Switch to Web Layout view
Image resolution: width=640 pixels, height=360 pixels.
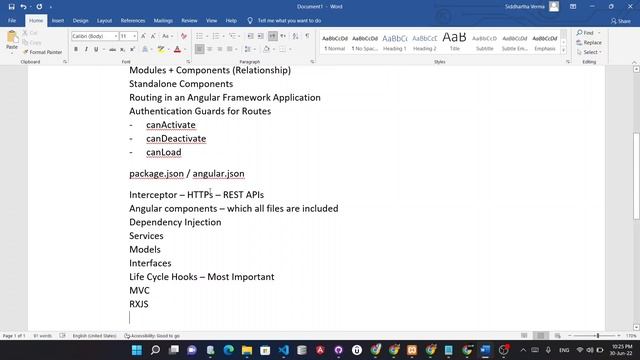click(558, 336)
